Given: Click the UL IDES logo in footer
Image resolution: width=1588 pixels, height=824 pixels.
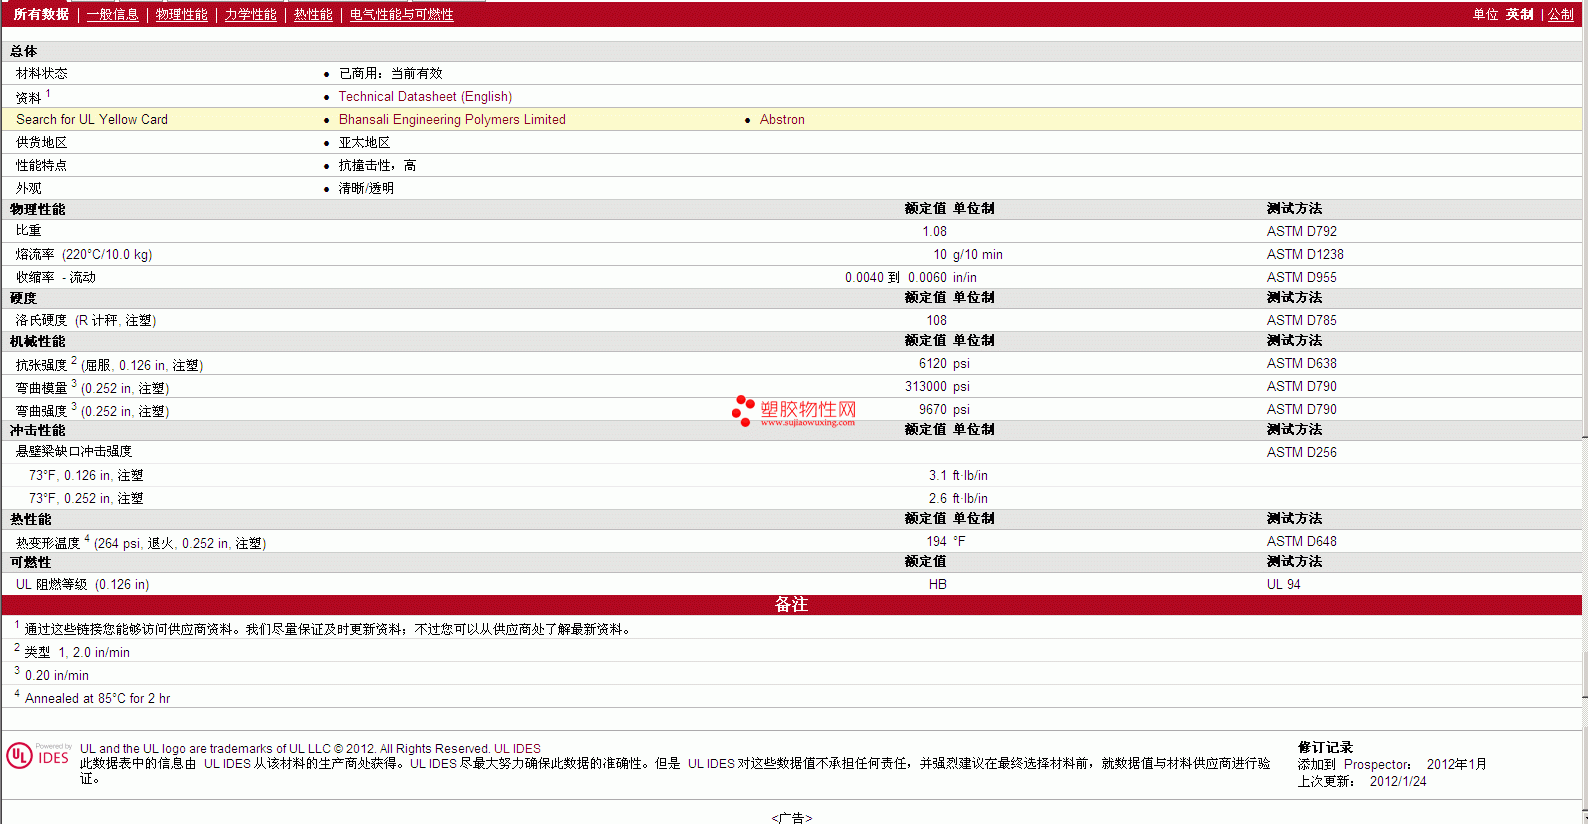Looking at the screenshot, I should click(38, 756).
